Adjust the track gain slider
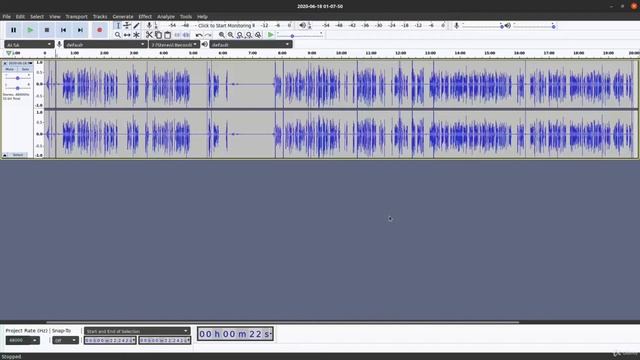Viewport: 640px width, 360px height. tap(18, 78)
